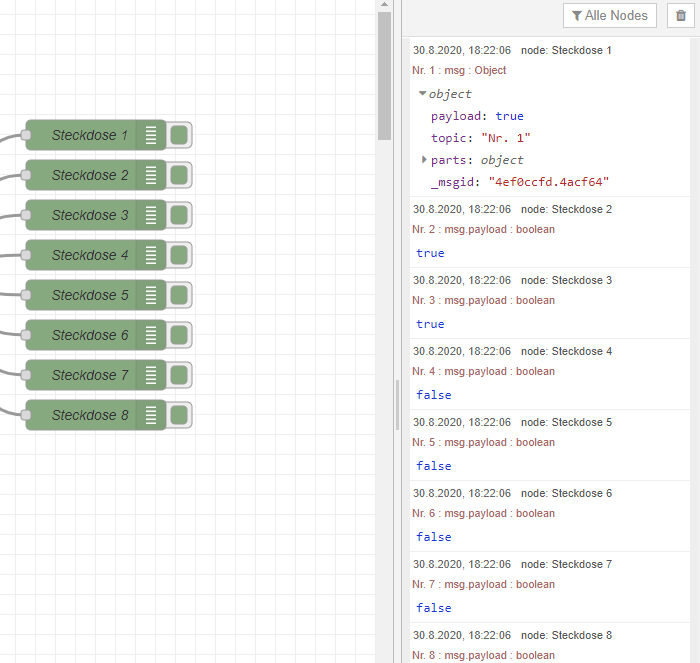Select the Steckdose 1 node label

[90, 135]
